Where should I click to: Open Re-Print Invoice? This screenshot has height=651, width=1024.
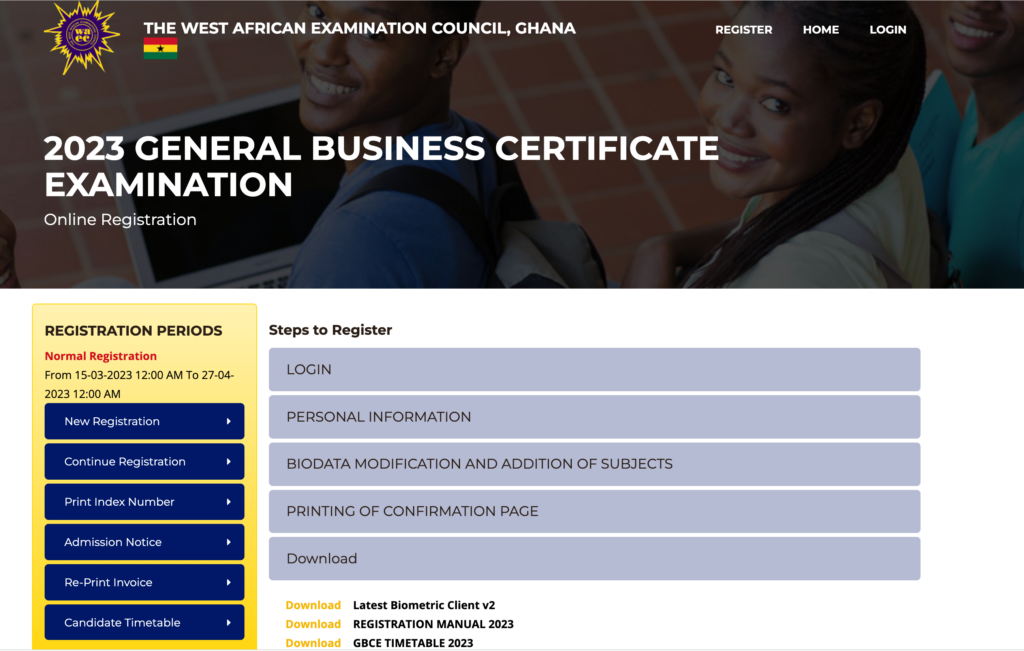(x=144, y=582)
